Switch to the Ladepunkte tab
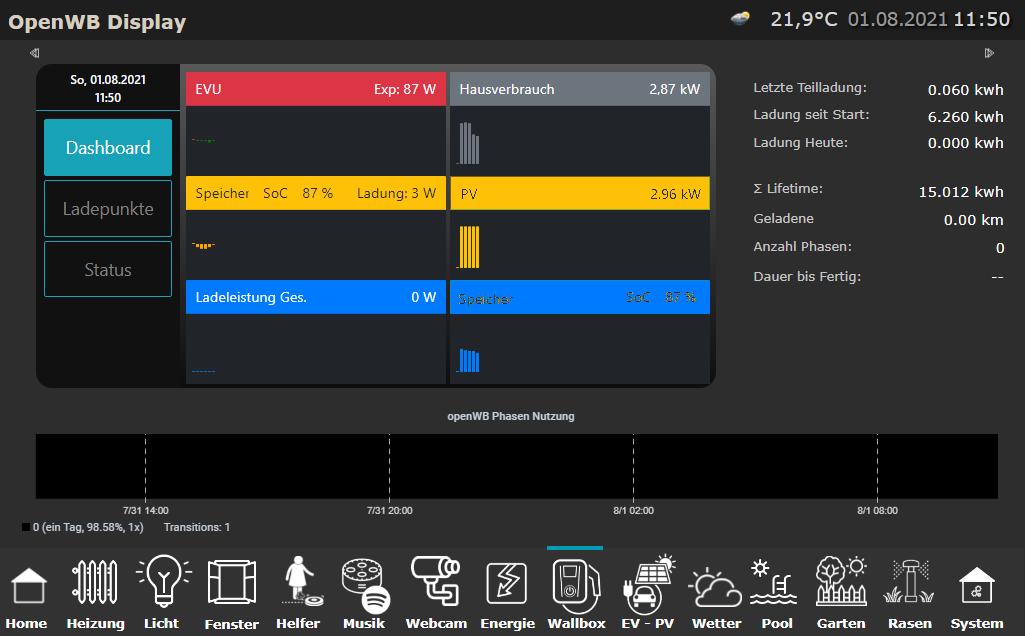The image size is (1025, 636). coord(108,209)
